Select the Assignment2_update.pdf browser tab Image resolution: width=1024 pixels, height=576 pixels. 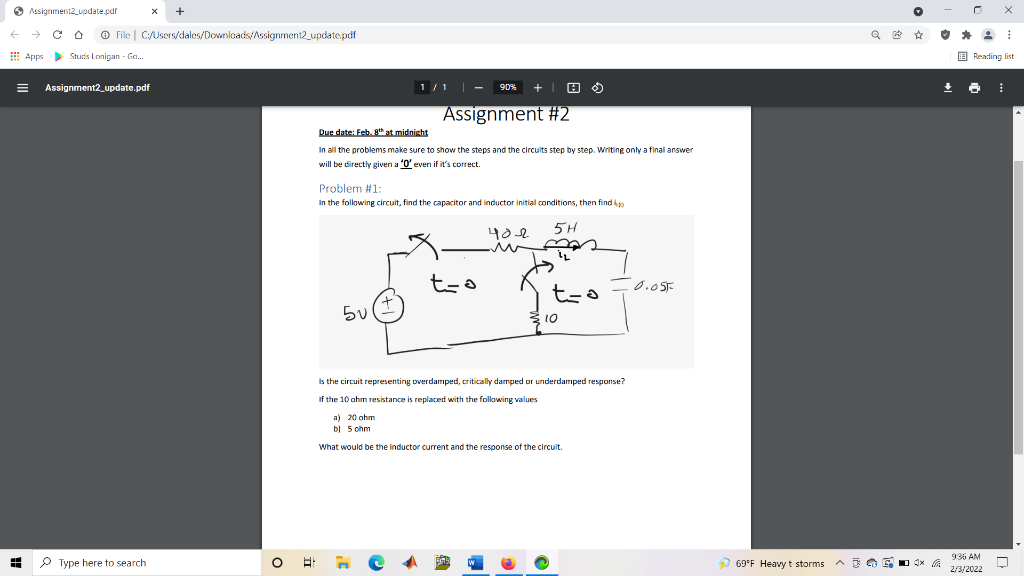[x=70, y=12]
